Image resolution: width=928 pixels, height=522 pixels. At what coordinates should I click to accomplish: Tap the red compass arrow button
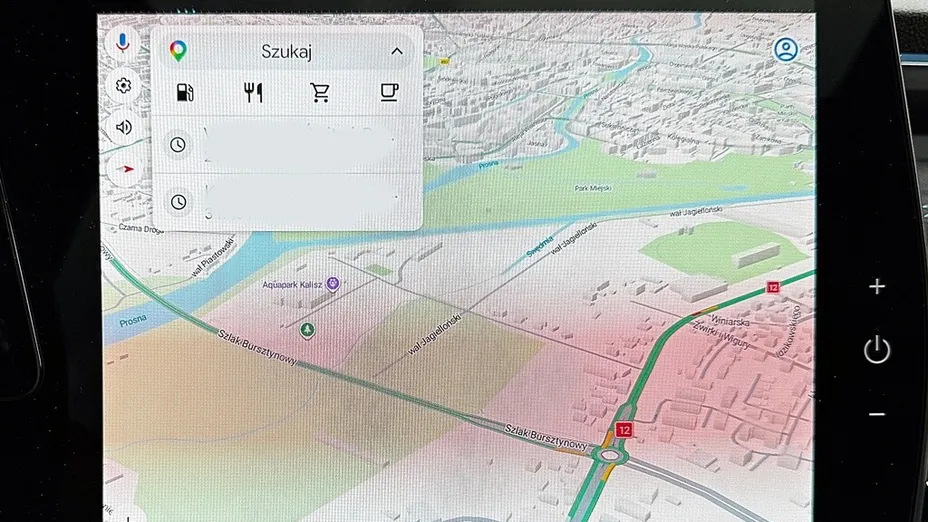[125, 169]
